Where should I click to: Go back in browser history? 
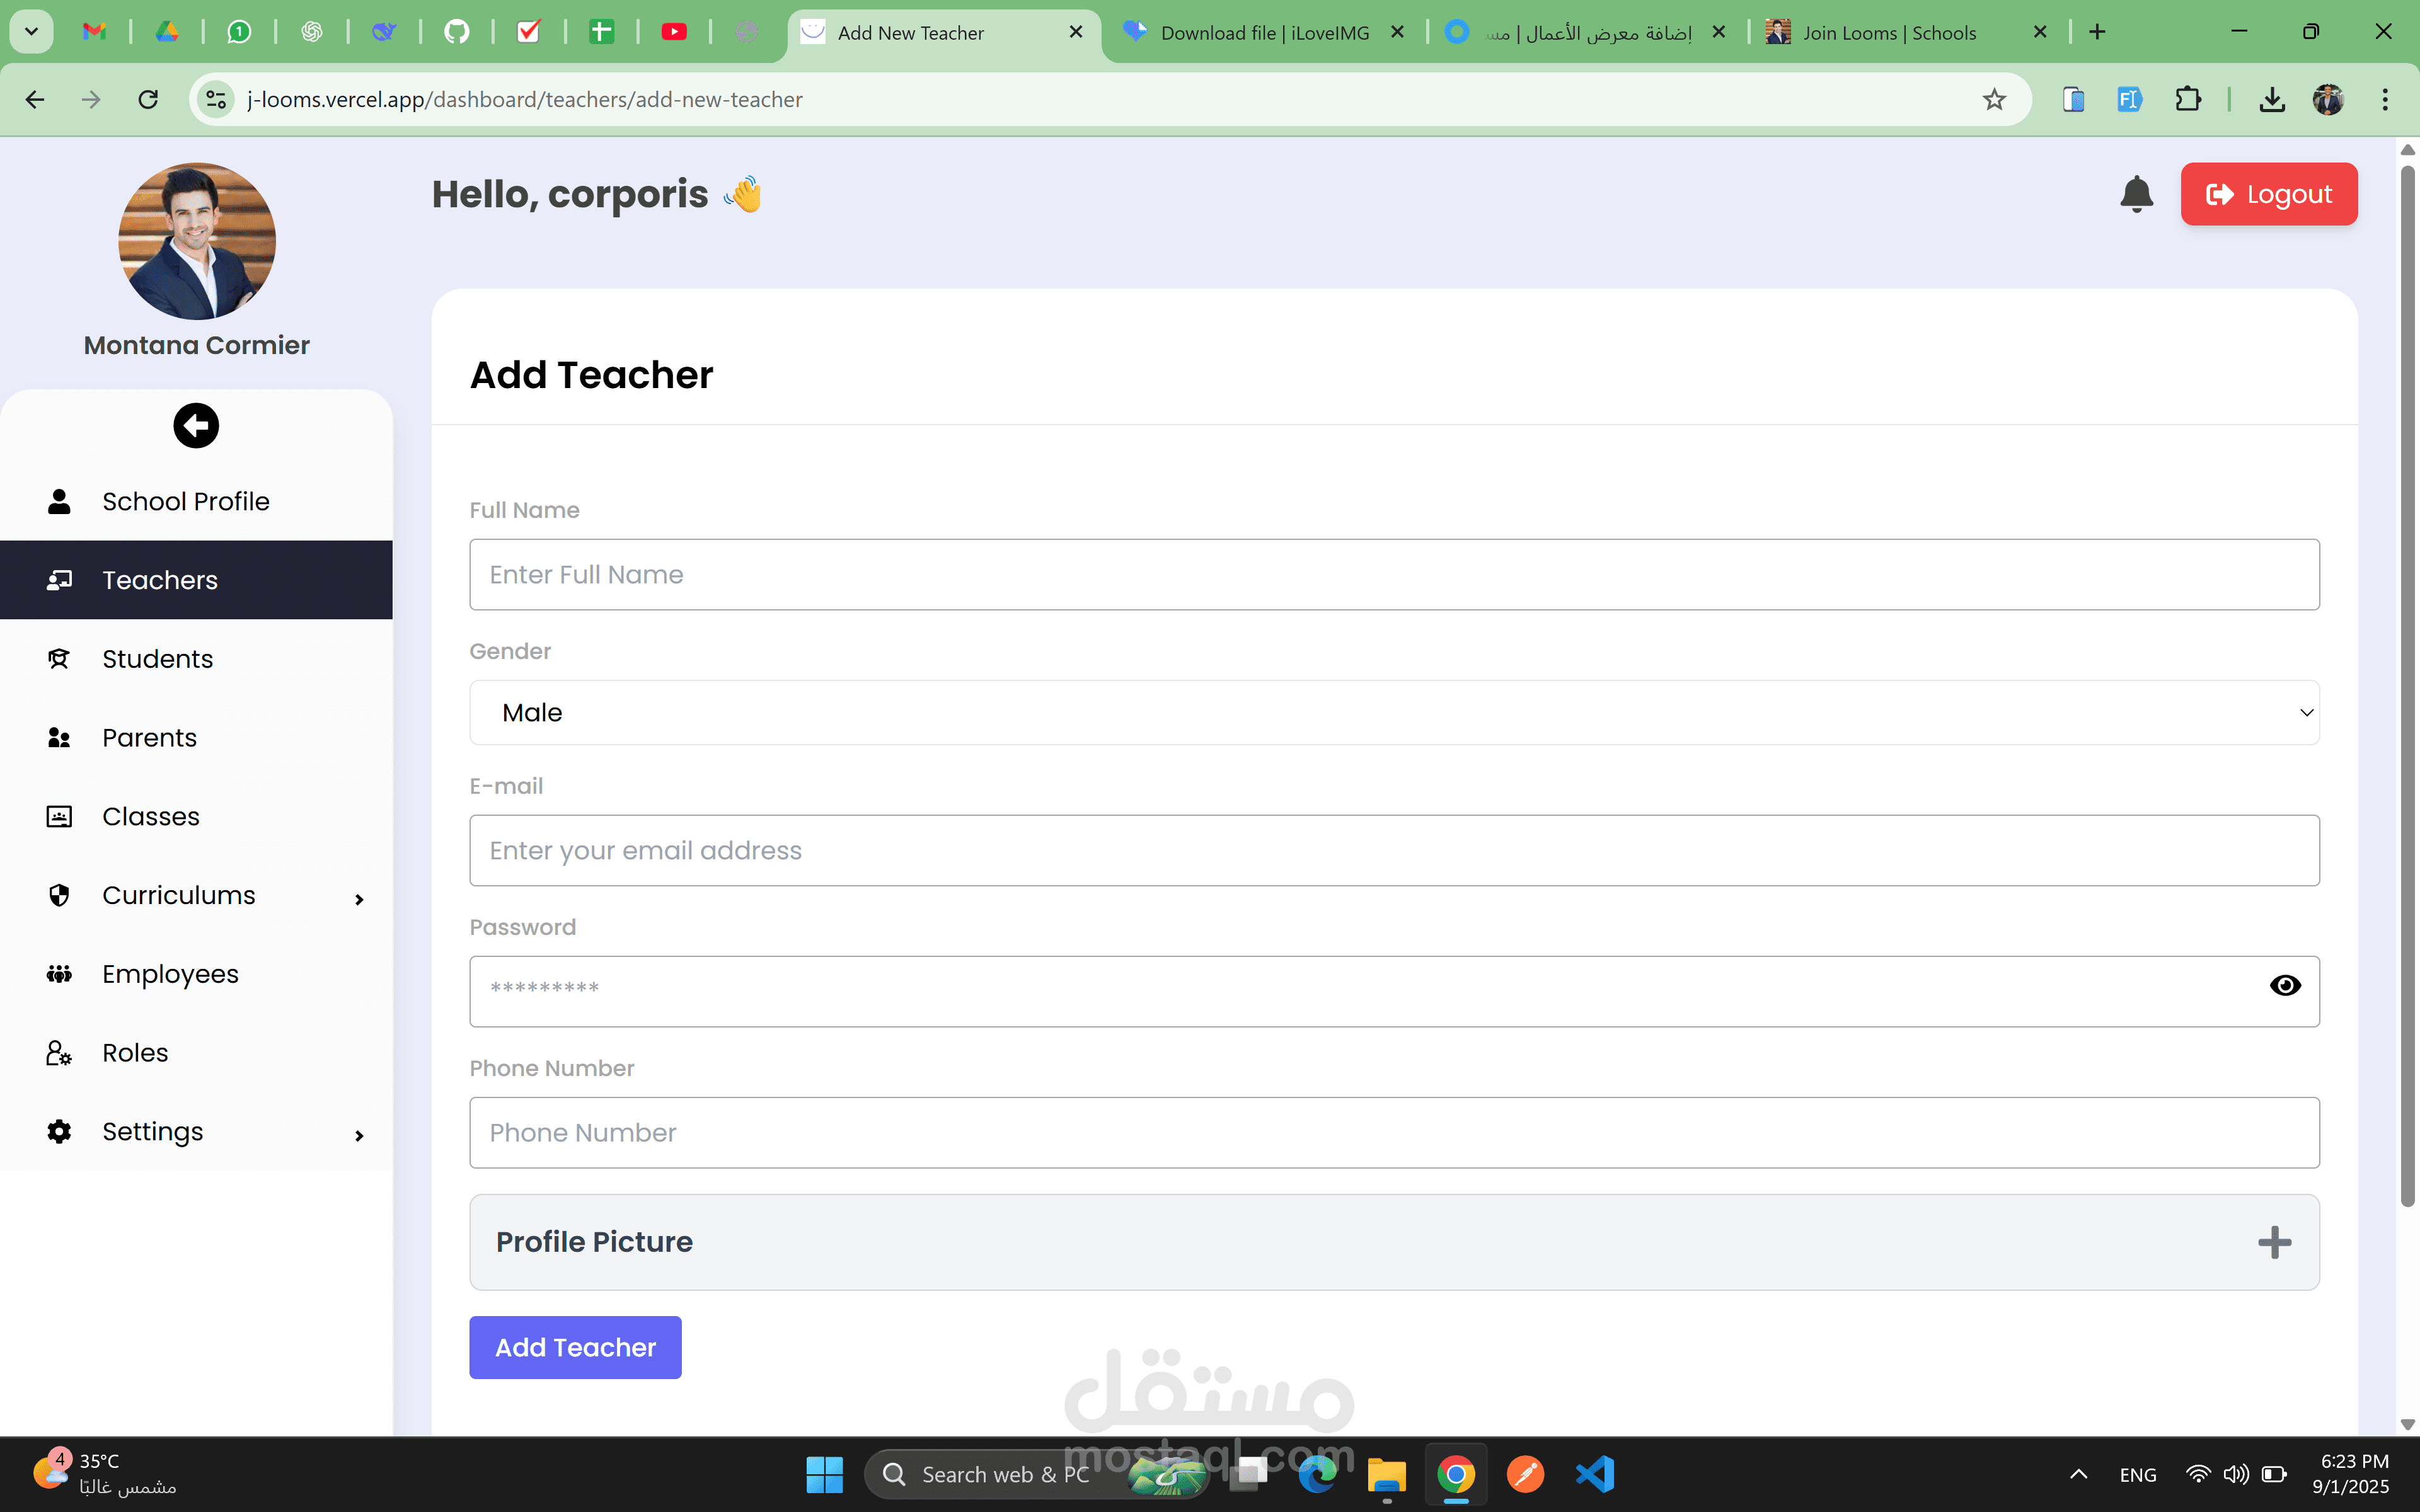(35, 99)
